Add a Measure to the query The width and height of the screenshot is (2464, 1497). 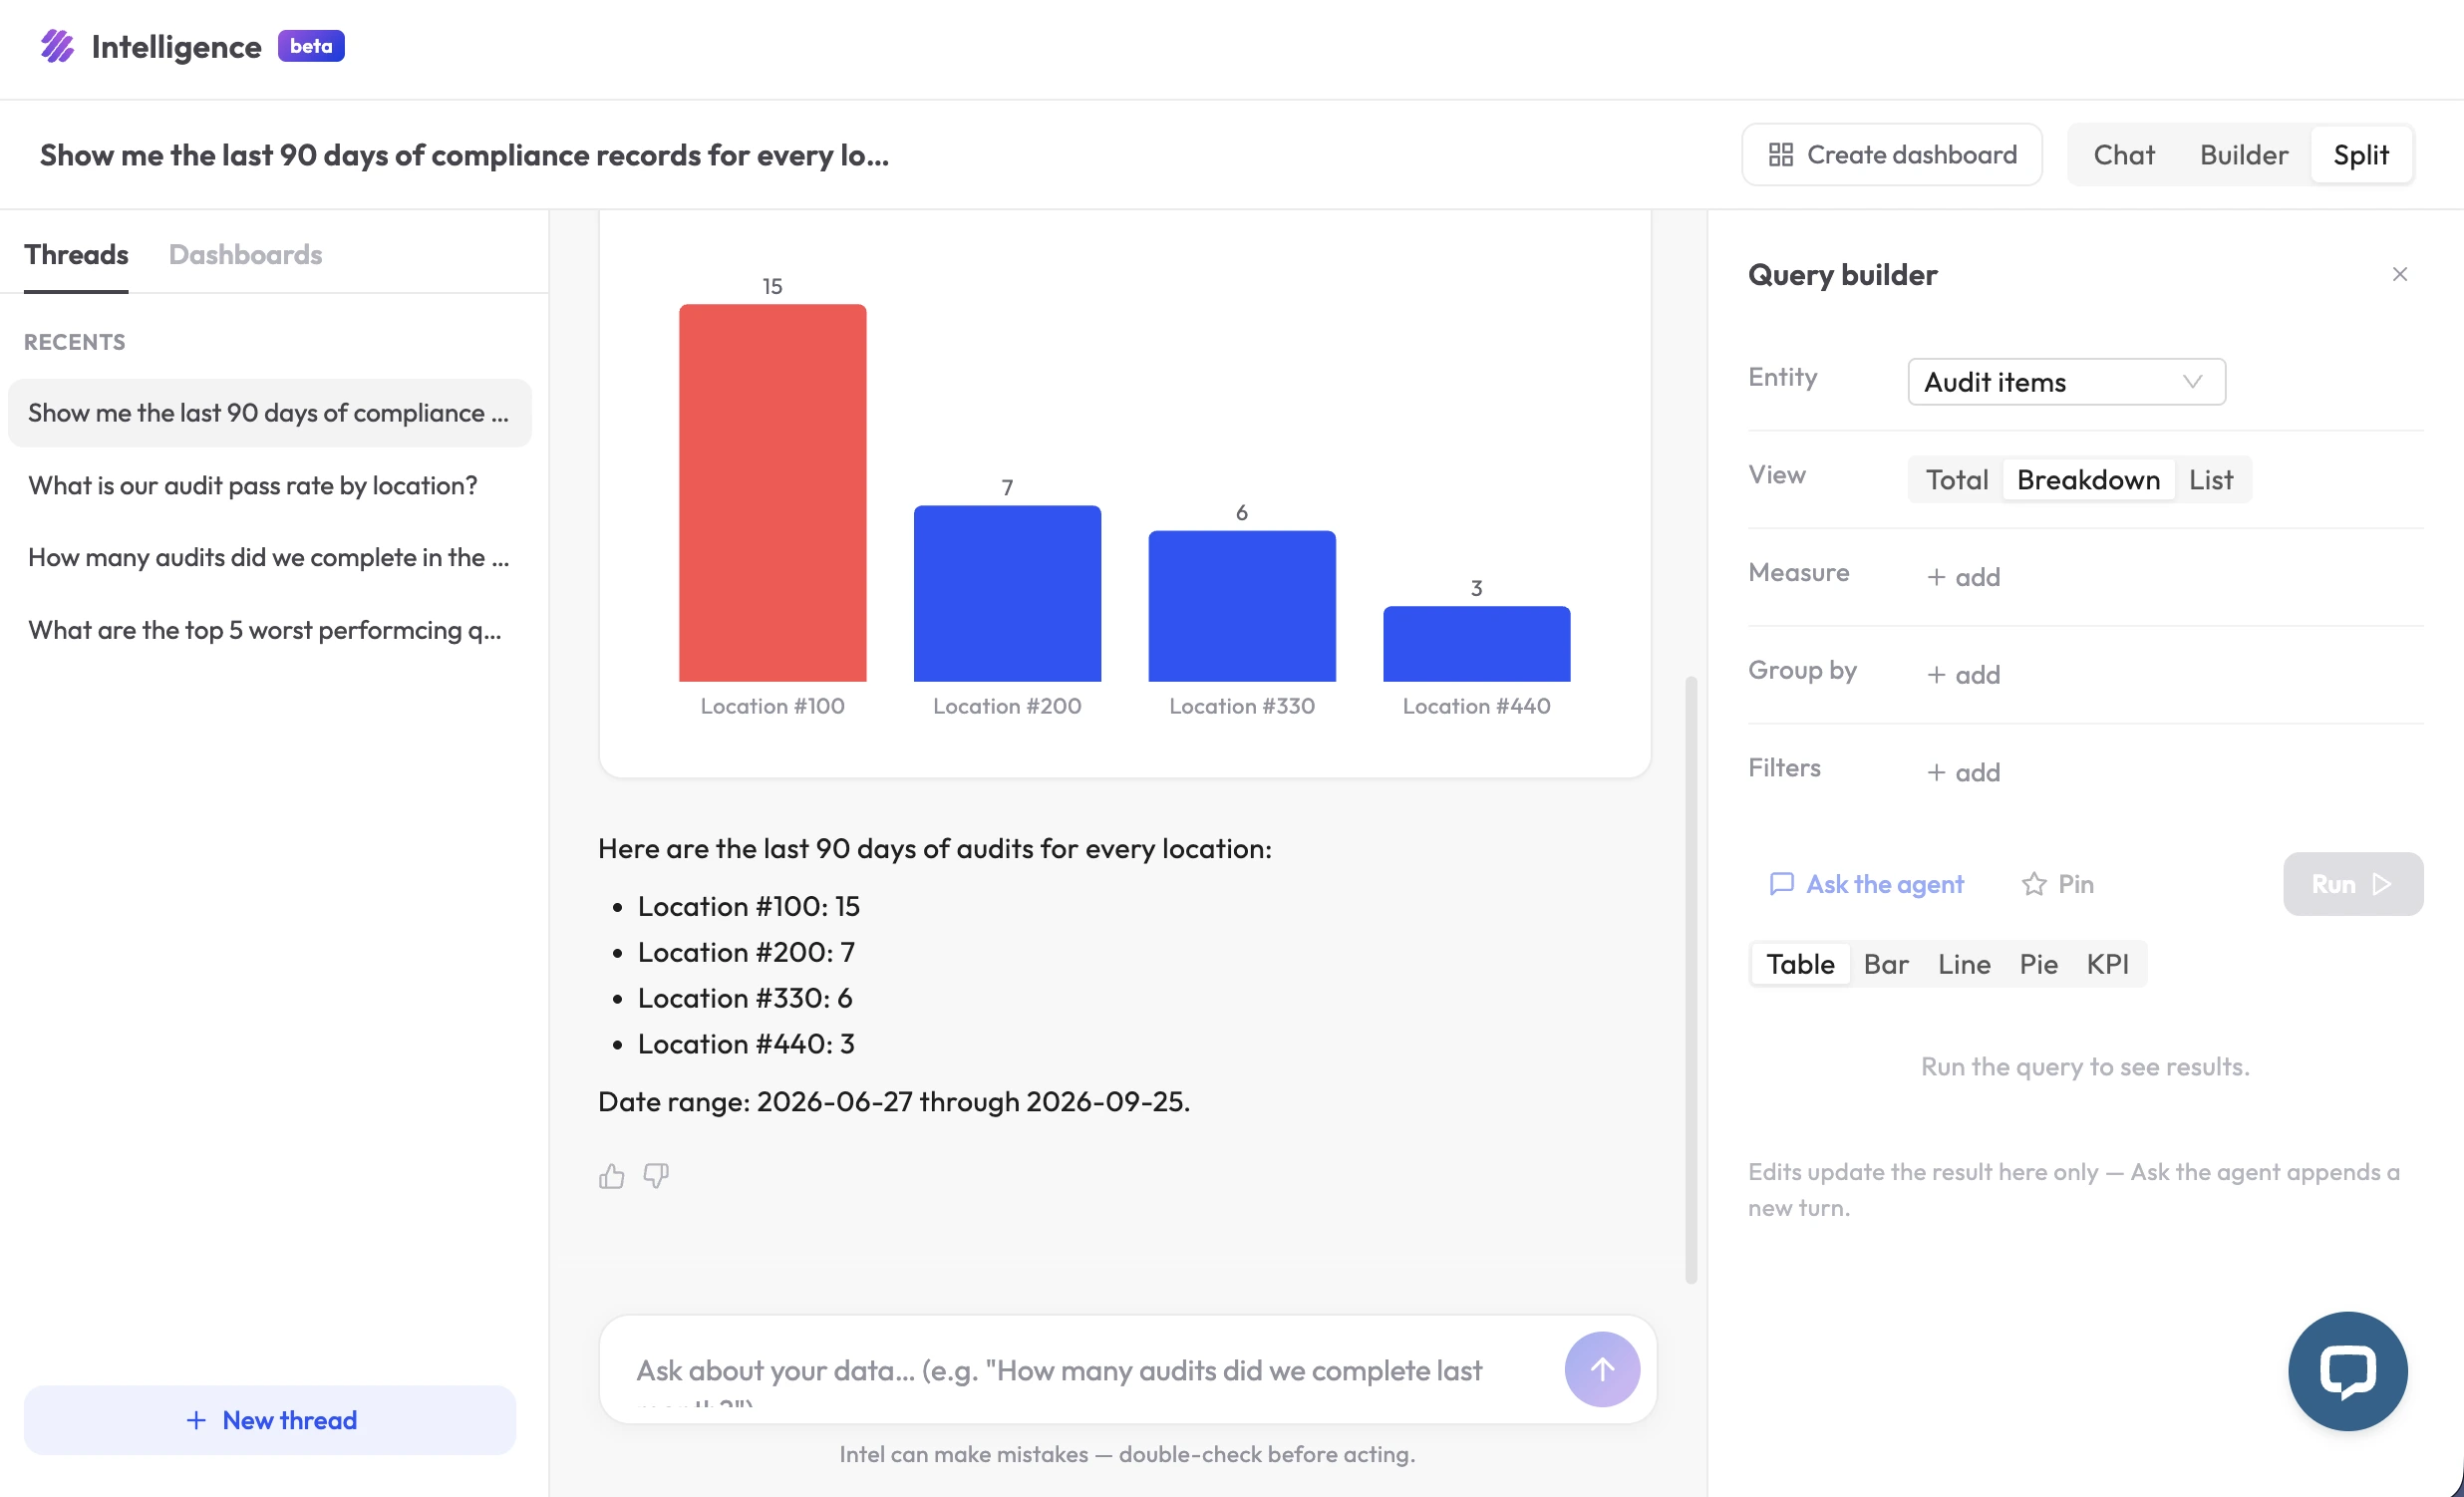point(1963,577)
